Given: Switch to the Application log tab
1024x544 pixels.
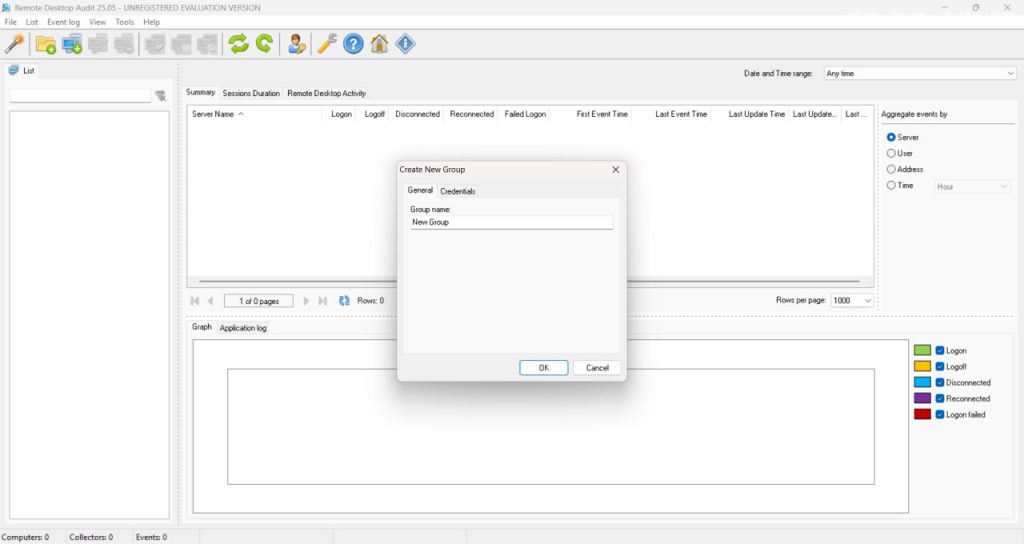Looking at the screenshot, I should (x=243, y=328).
